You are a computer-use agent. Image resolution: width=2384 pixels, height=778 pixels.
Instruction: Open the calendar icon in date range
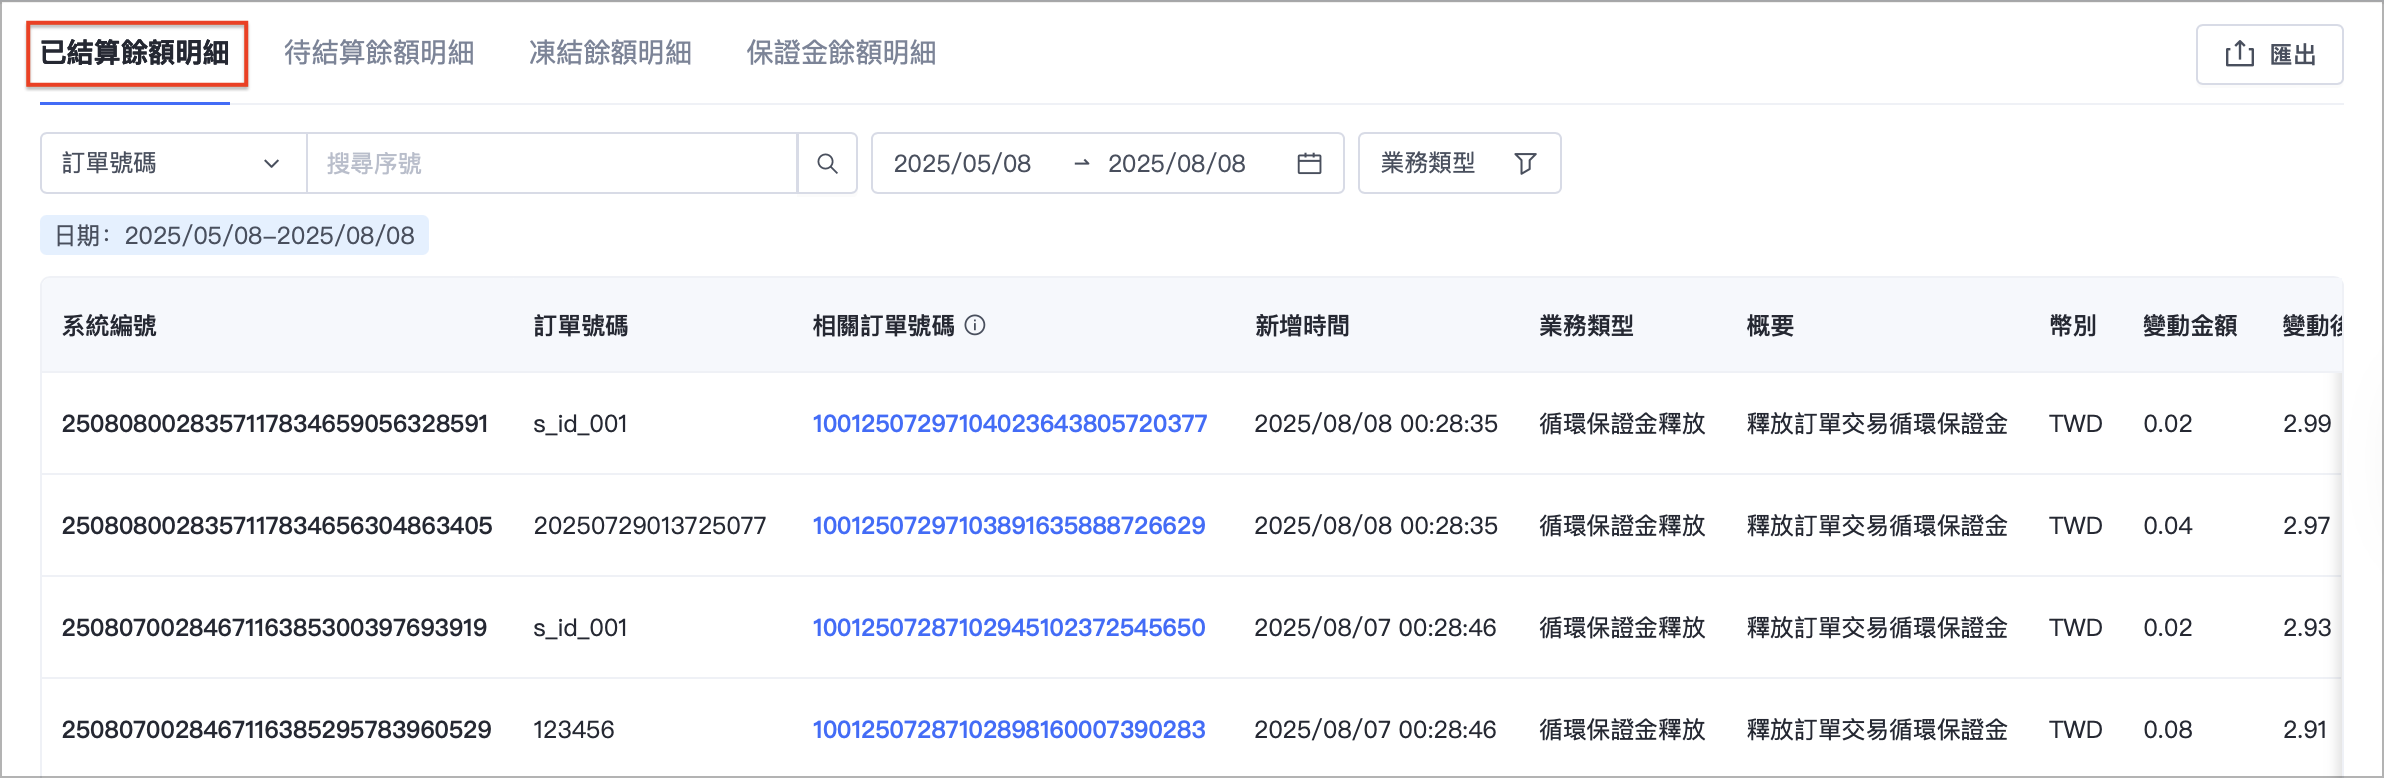tap(1309, 163)
